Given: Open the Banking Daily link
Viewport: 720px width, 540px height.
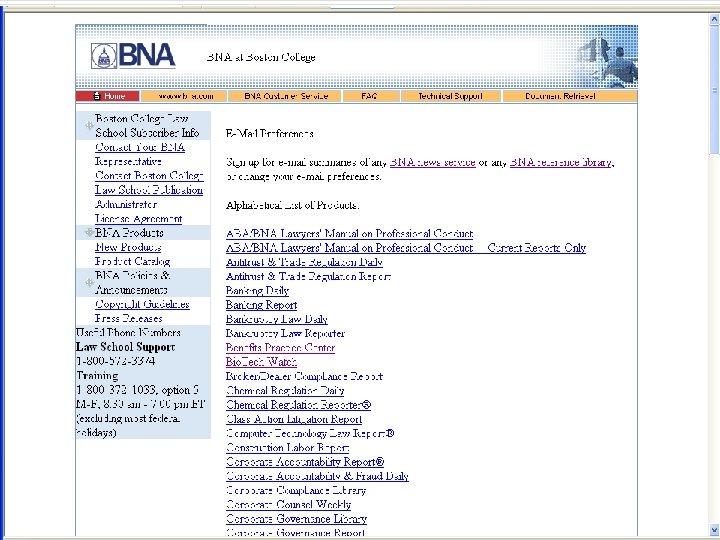Looking at the screenshot, I should pyautogui.click(x=257, y=291).
